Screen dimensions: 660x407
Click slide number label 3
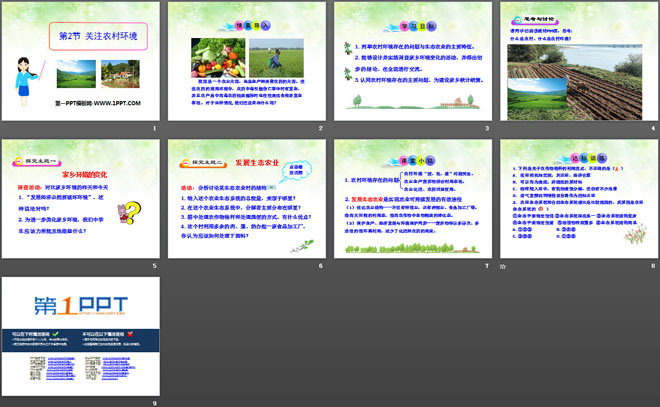coord(487,128)
